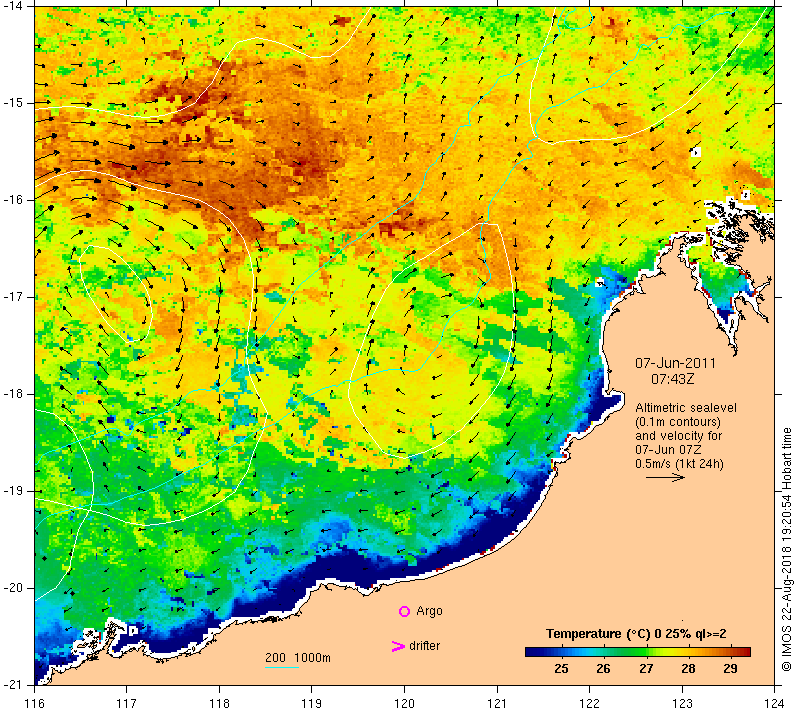
Task: Click the latitude axis label -14
Action: 13,6
